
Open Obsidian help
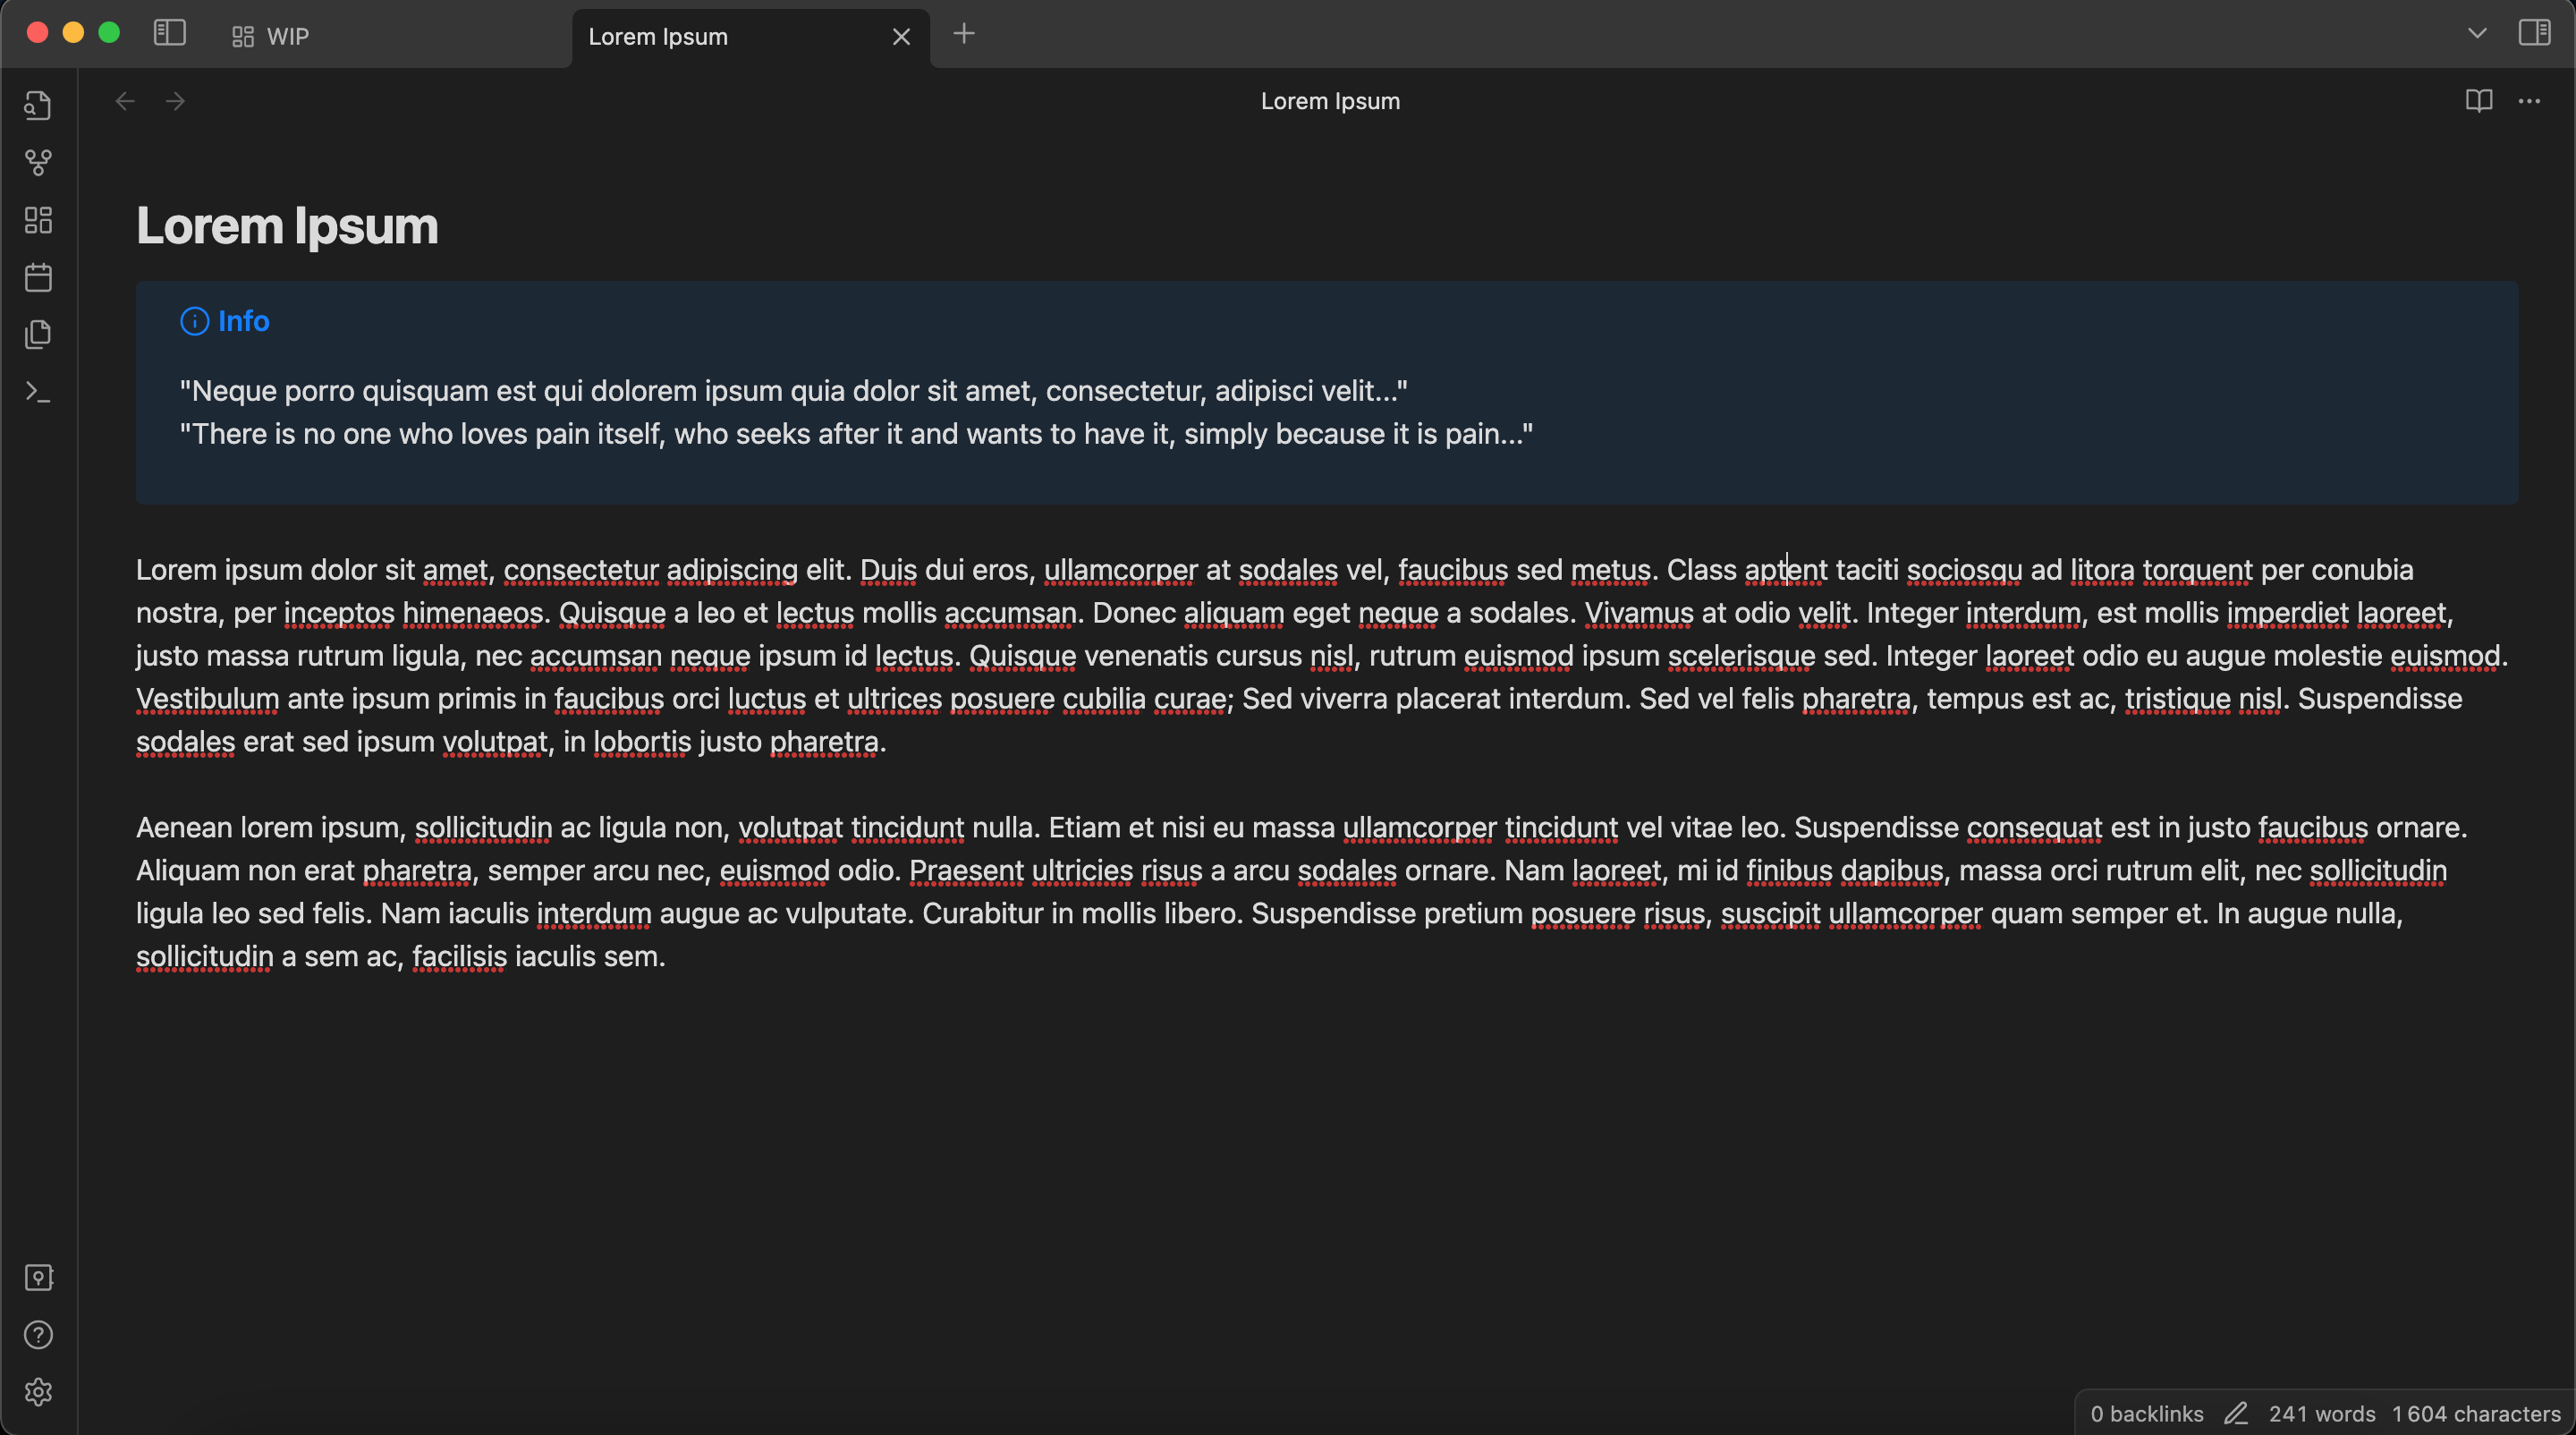[x=38, y=1334]
